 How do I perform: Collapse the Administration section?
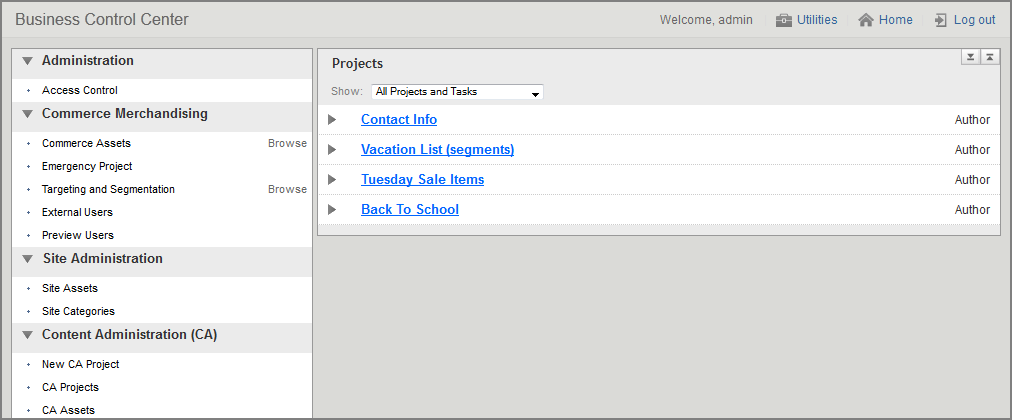coord(27,61)
